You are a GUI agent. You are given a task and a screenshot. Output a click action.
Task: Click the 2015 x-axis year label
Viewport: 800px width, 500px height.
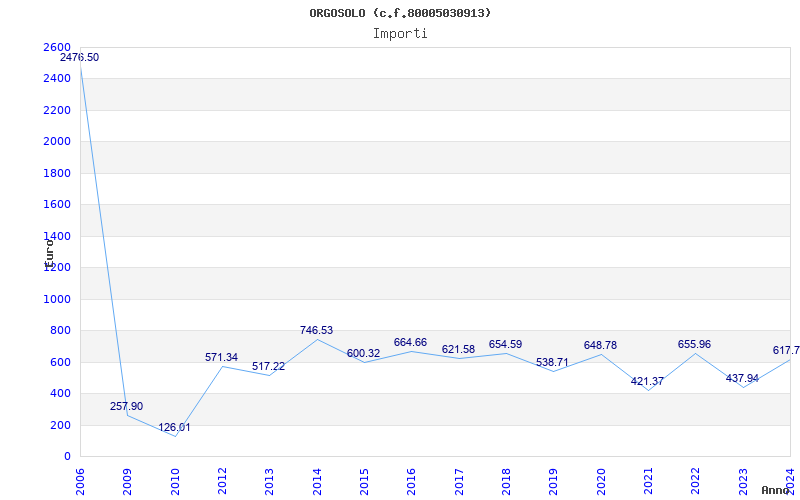[364, 482]
